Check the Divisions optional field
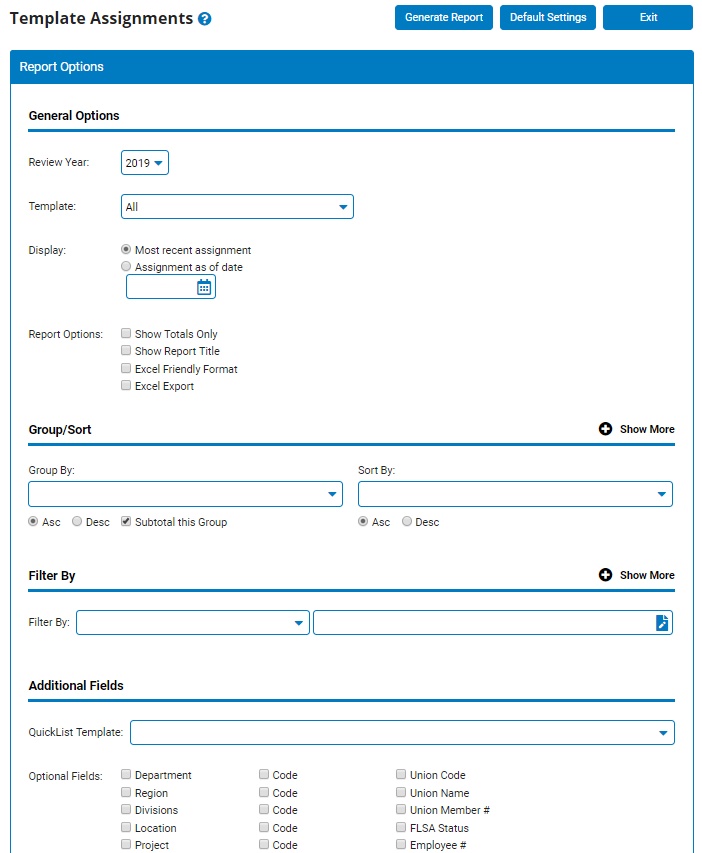 click(126, 809)
